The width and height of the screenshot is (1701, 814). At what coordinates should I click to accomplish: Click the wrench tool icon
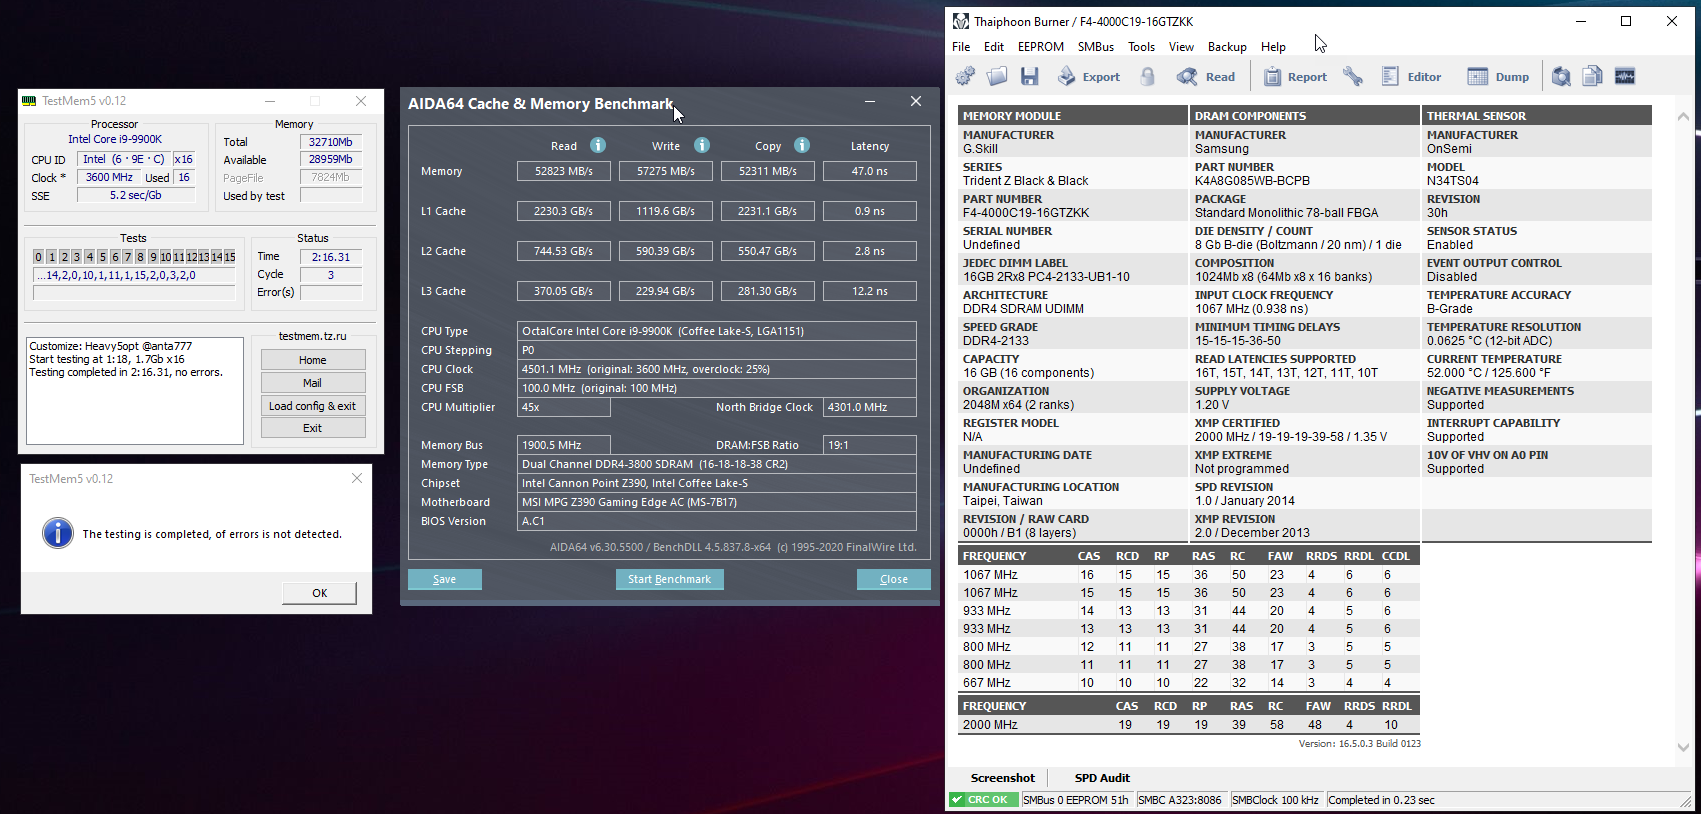click(1353, 77)
